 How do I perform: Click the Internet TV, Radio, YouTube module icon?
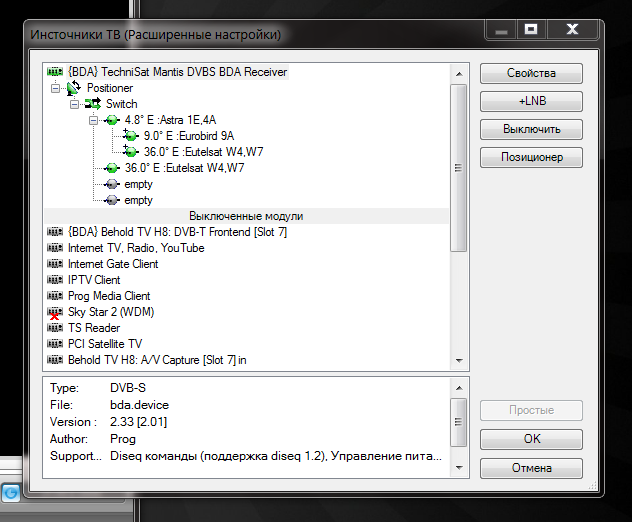tap(55, 248)
